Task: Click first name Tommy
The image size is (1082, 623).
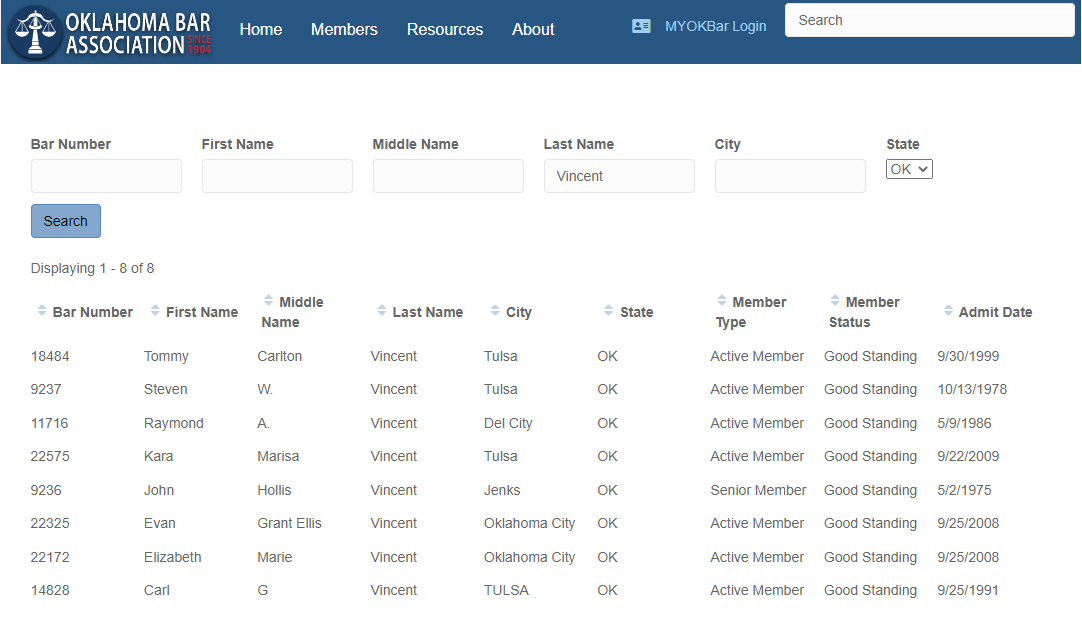Action: [166, 356]
